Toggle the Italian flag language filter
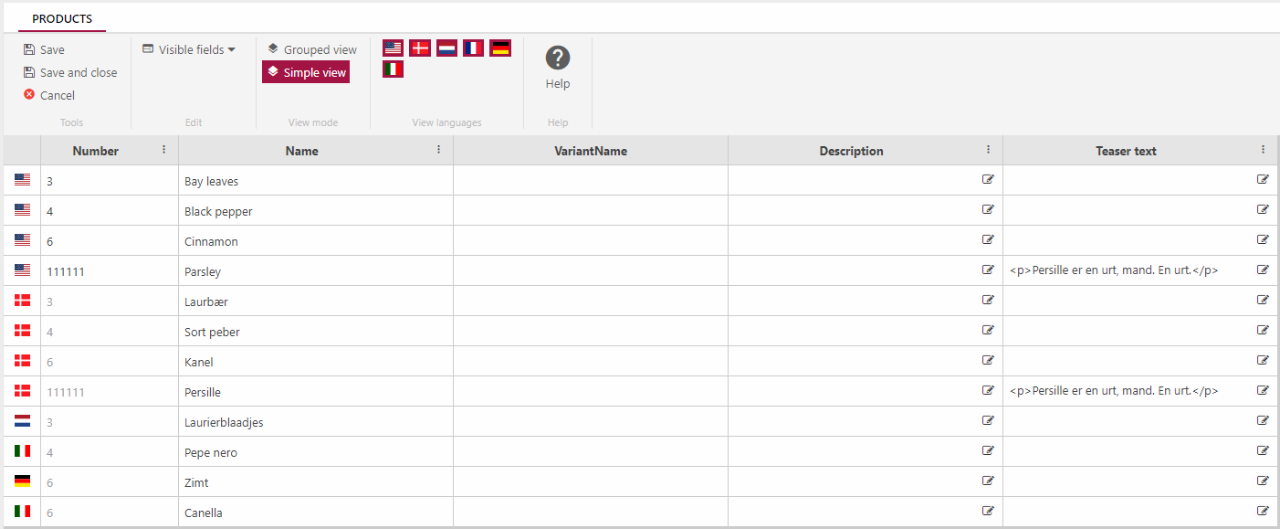Image resolution: width=1280 pixels, height=529 pixels. [x=393, y=69]
